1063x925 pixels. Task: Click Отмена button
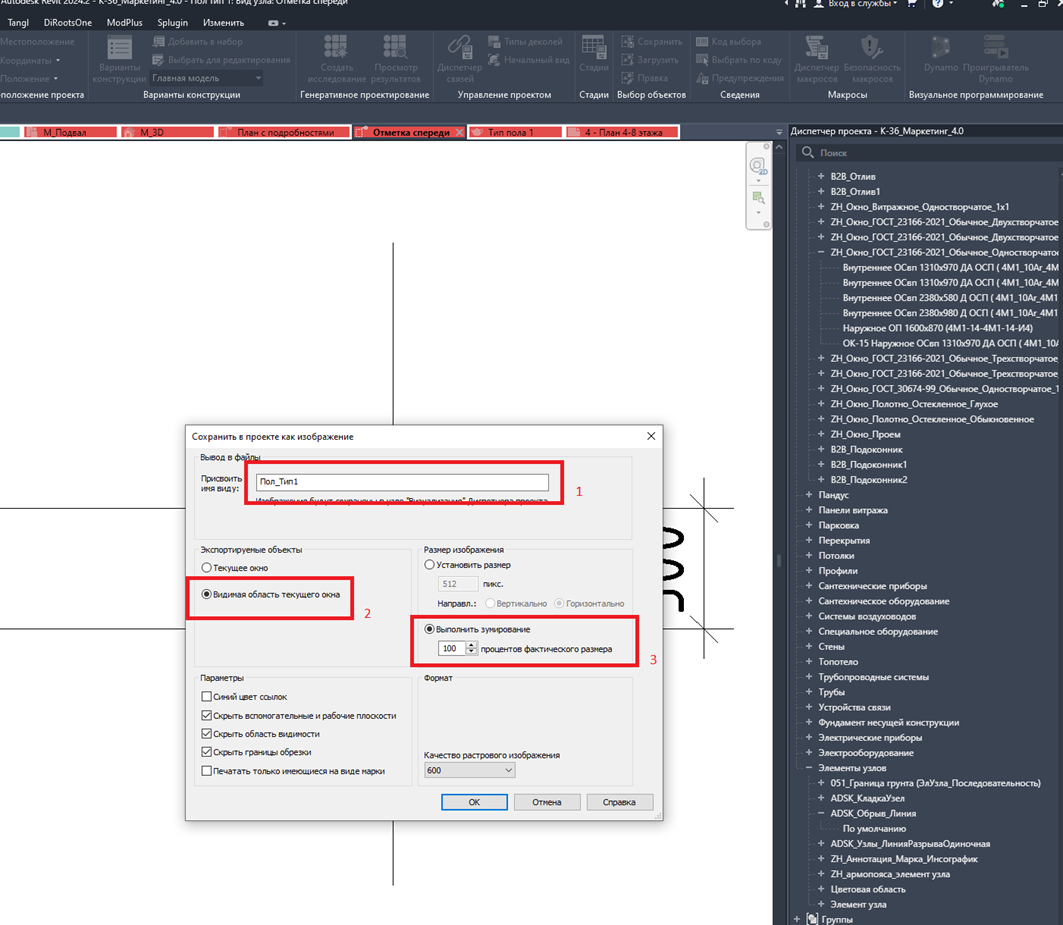[x=547, y=802]
